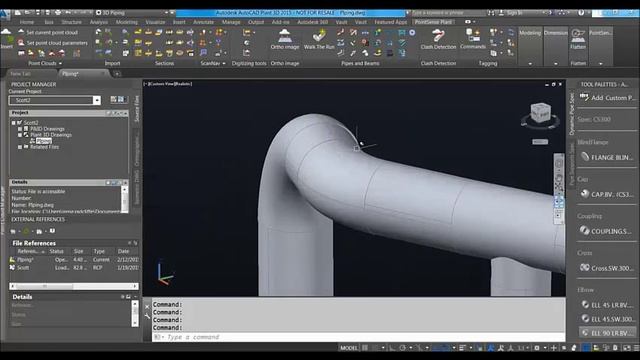This screenshot has width=640, height=360.
Task: Click the MODEL status bar button
Action: click(349, 348)
